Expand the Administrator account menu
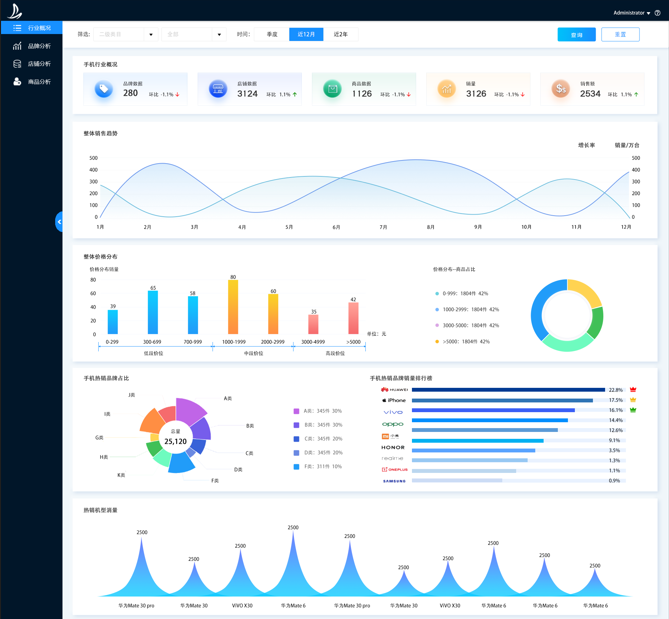Screen dimensions: 669x619 tap(632, 13)
